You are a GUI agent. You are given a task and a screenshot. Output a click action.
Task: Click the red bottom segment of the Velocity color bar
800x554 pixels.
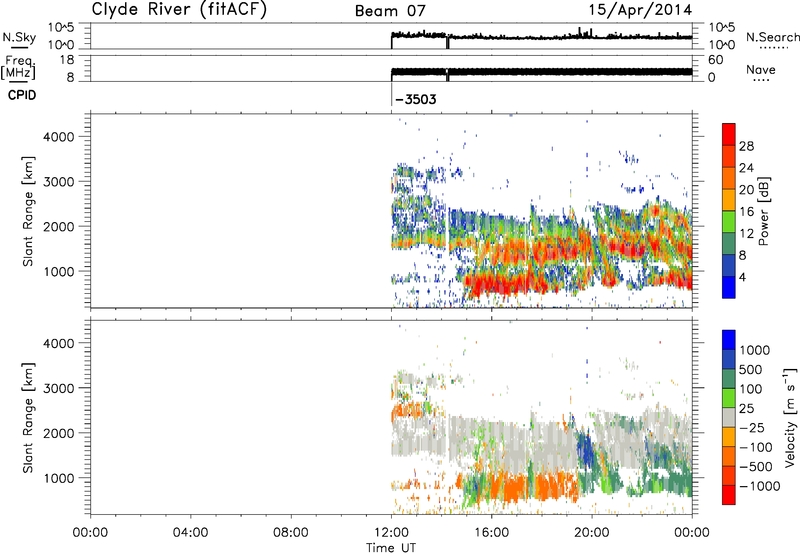click(x=729, y=495)
